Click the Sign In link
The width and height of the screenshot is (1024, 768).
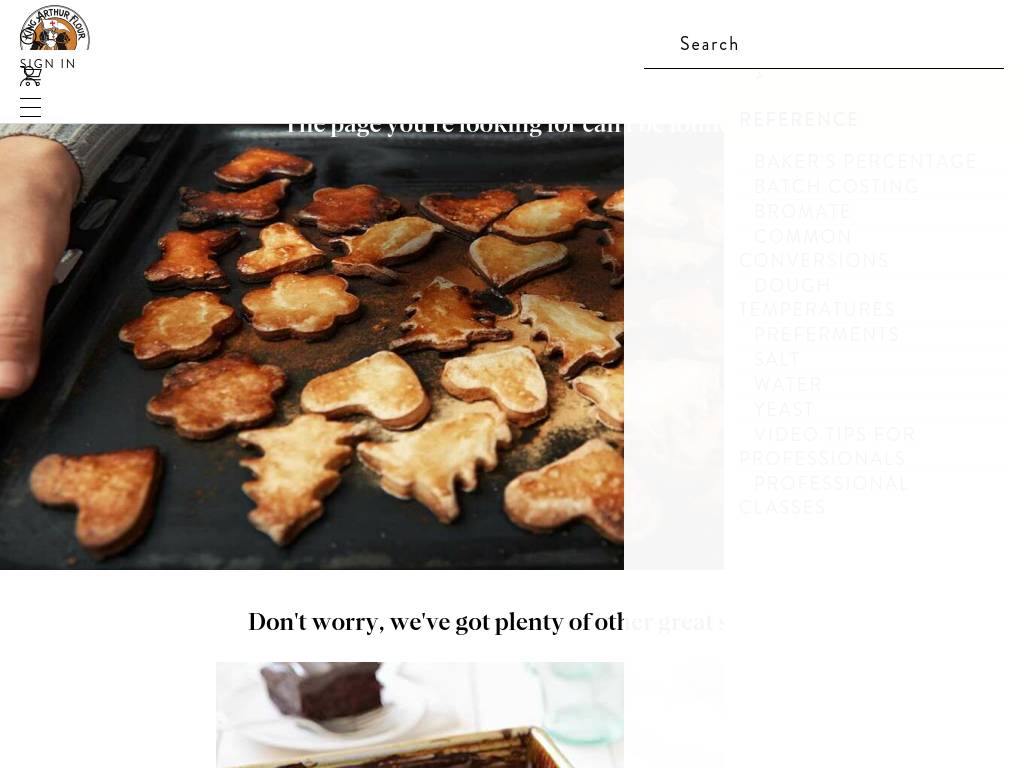click(x=48, y=63)
